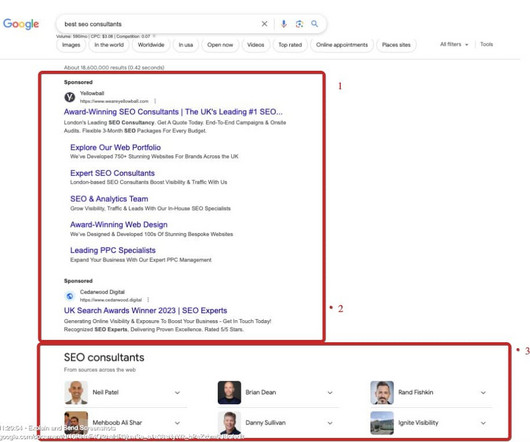Click the Ignite Visibility name
The image size is (530, 442).
(418, 423)
